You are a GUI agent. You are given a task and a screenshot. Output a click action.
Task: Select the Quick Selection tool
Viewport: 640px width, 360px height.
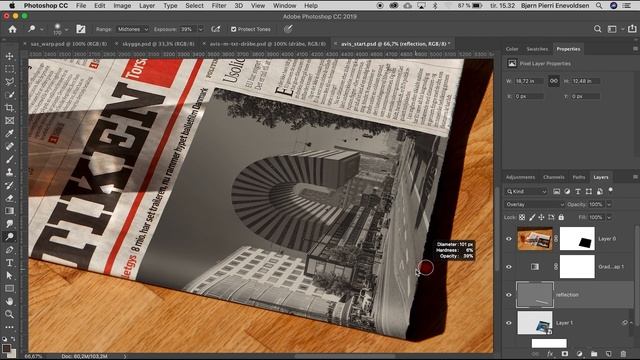pos(9,95)
